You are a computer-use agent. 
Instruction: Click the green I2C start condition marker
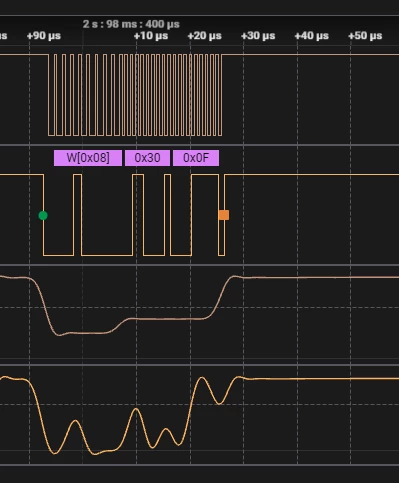(43, 216)
